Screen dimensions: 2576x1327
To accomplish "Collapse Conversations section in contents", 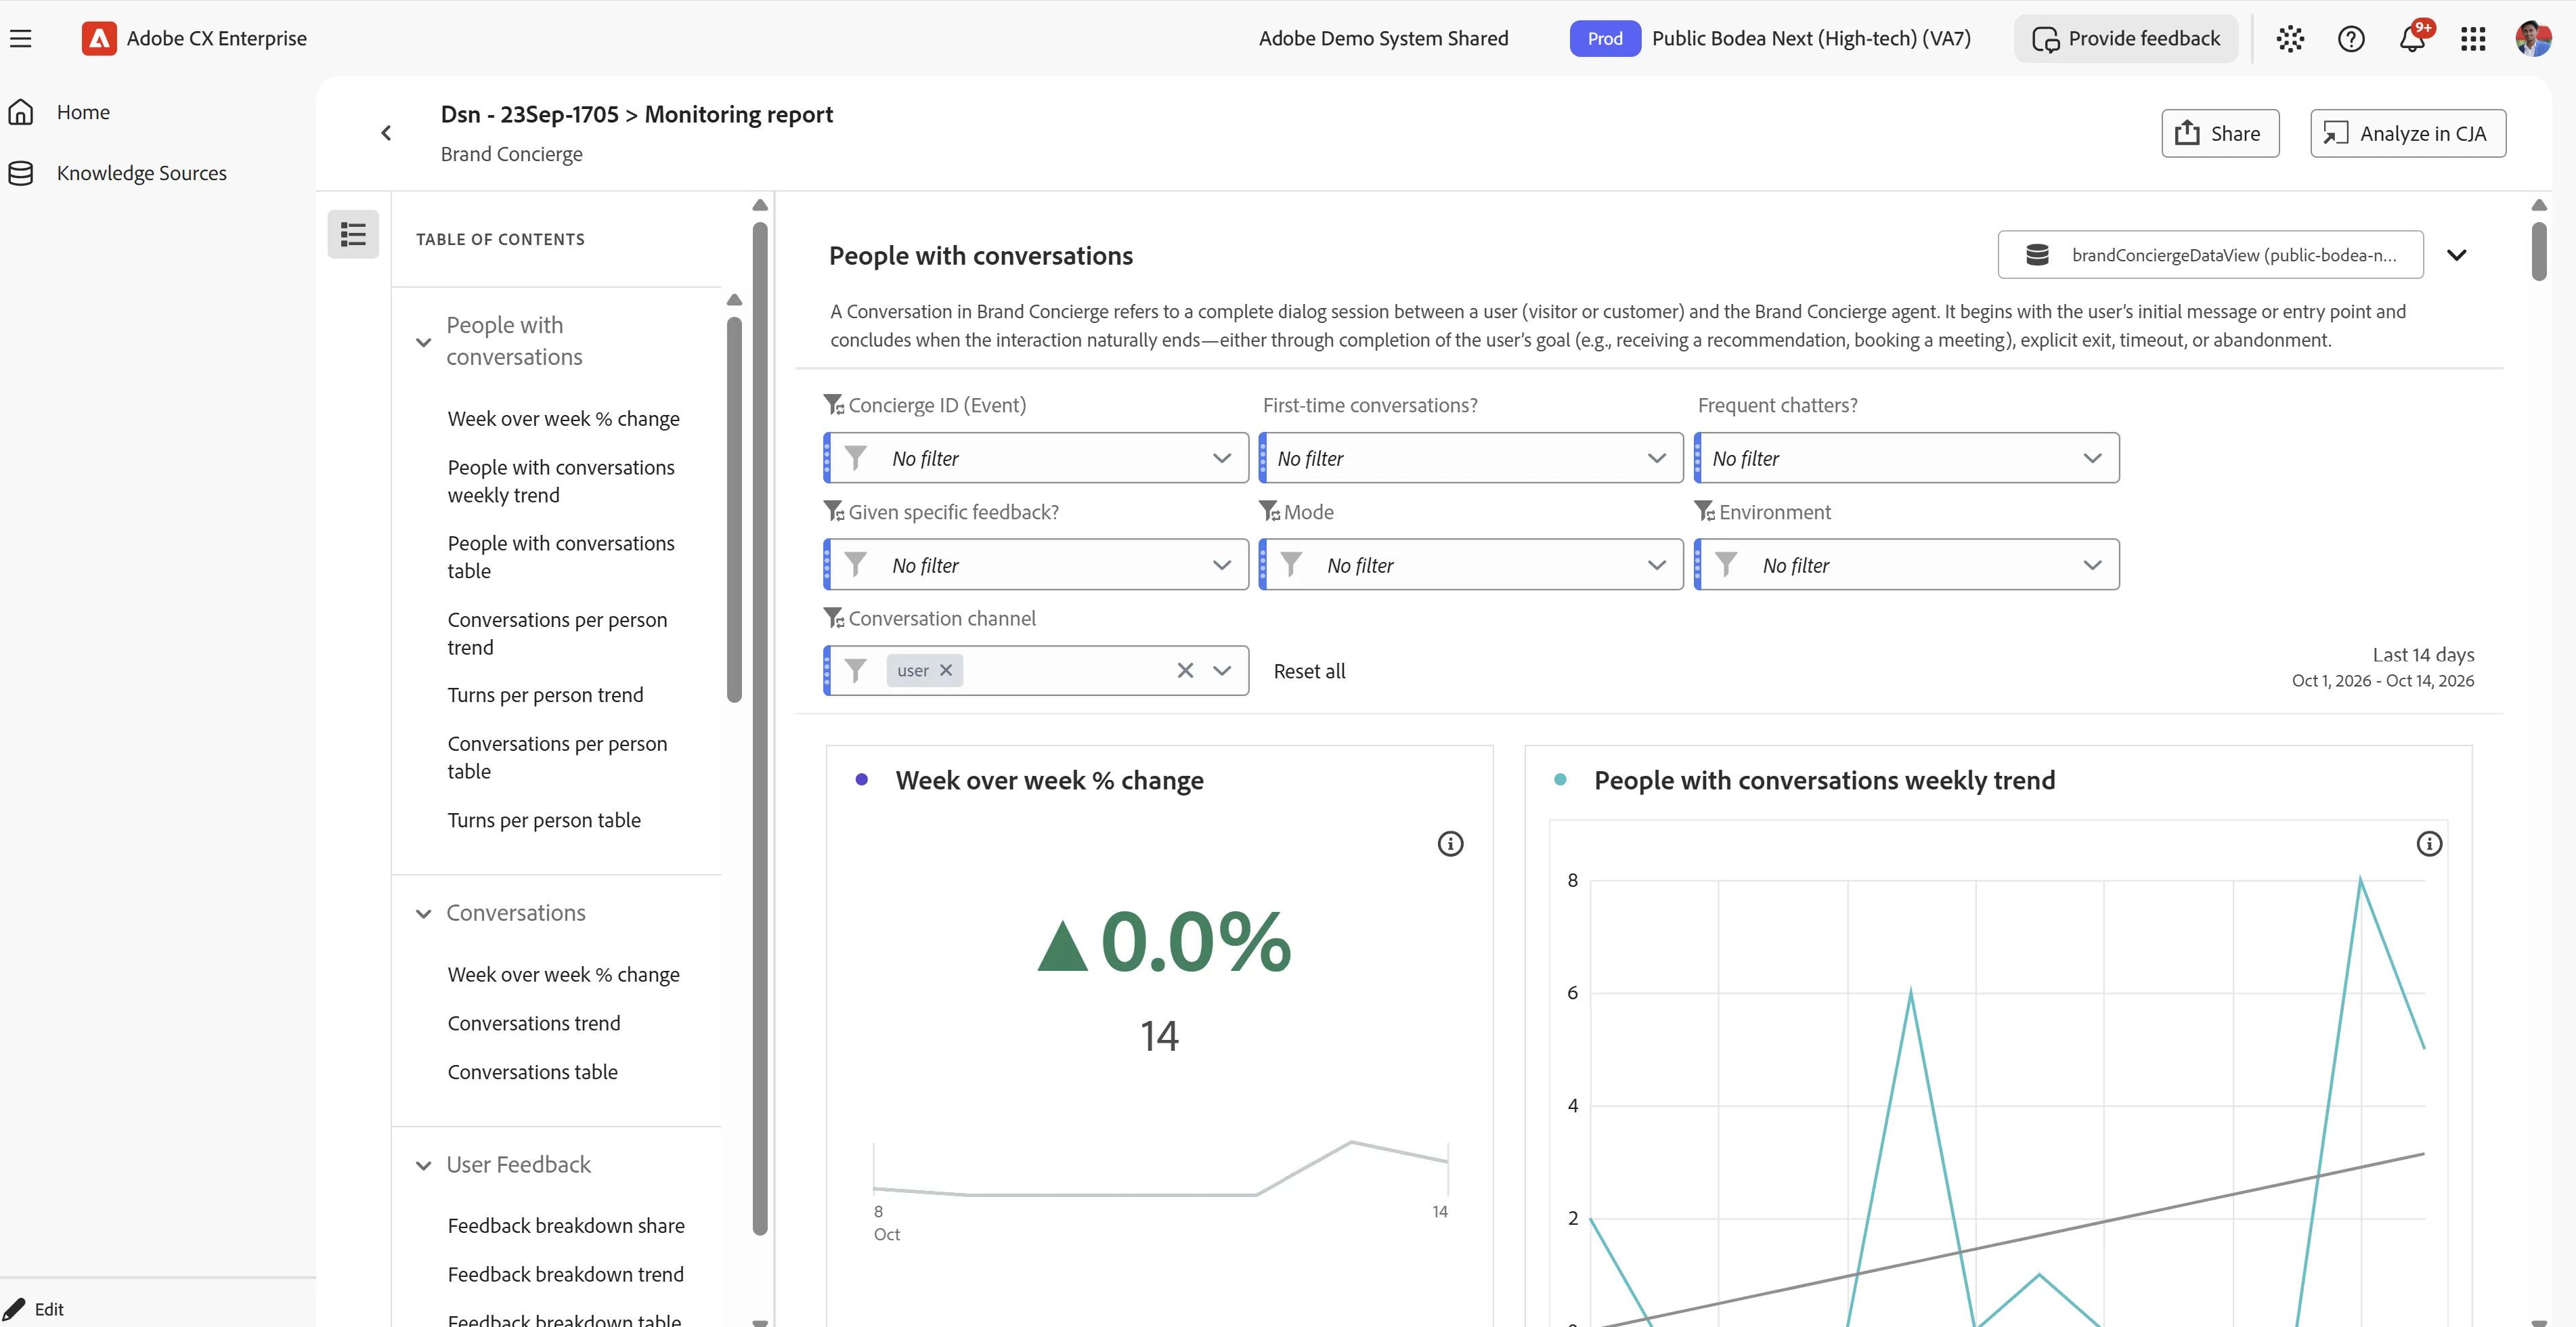I will 423,913.
